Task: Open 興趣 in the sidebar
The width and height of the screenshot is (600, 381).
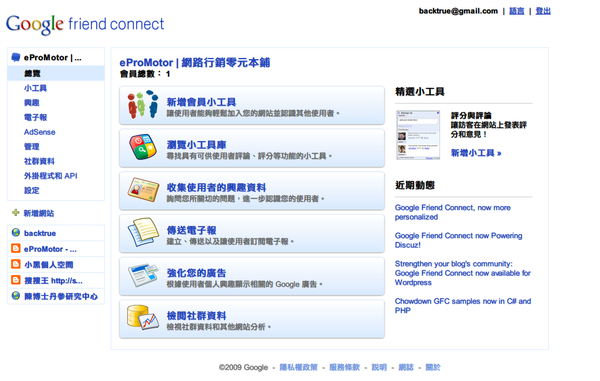Action: pyautogui.click(x=31, y=103)
